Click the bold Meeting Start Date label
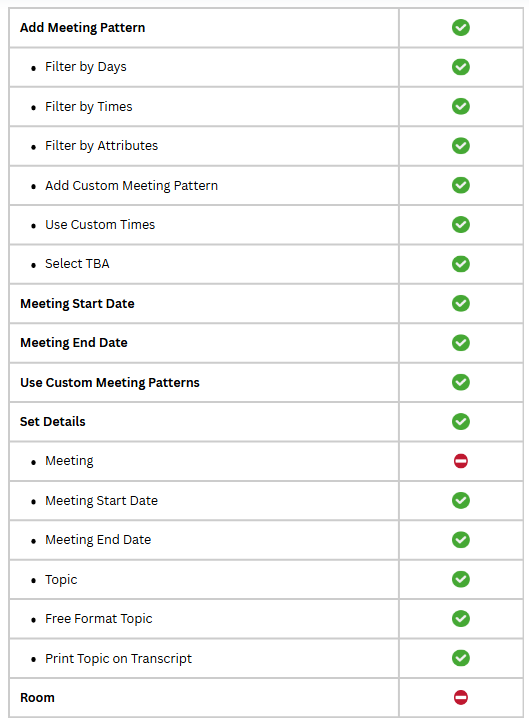This screenshot has height=722, width=529. (77, 303)
